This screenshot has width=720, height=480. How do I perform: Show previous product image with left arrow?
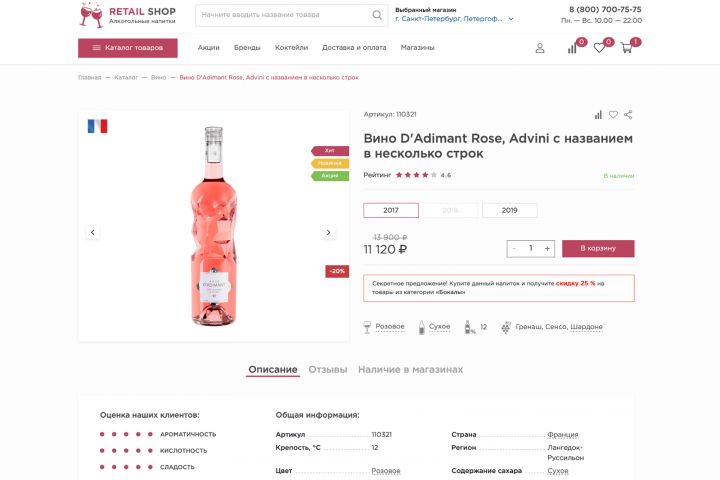pyautogui.click(x=93, y=232)
